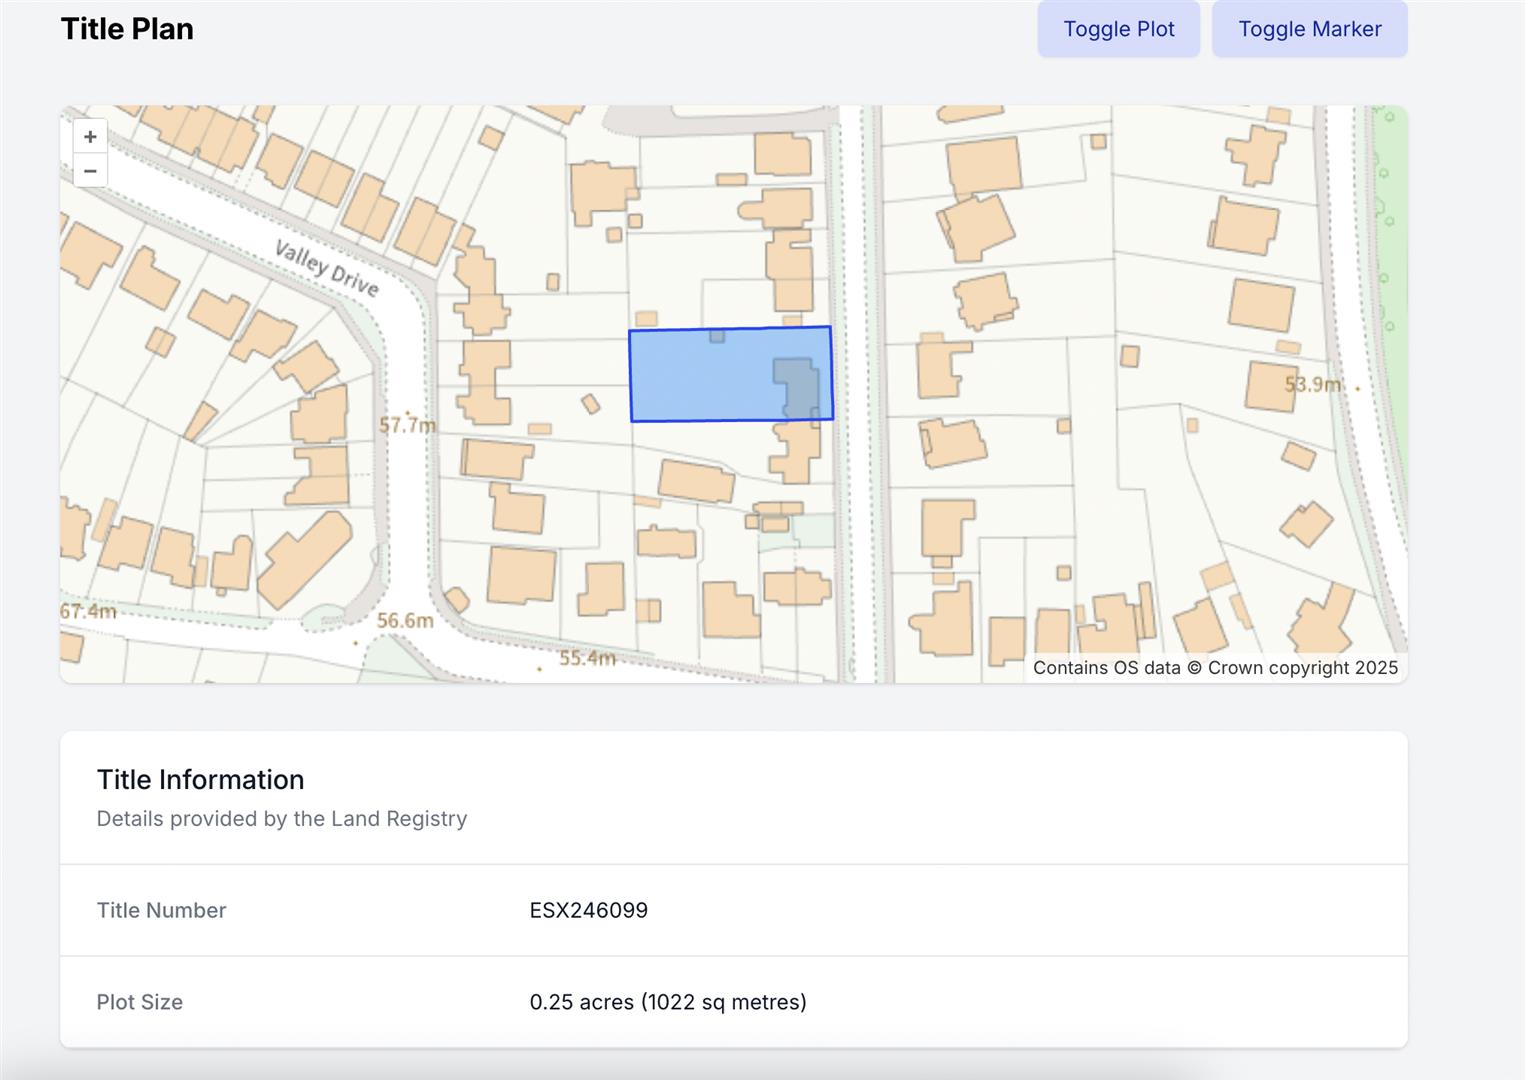This screenshot has height=1080, width=1525.
Task: Click the Title Information heading
Action: (x=200, y=780)
